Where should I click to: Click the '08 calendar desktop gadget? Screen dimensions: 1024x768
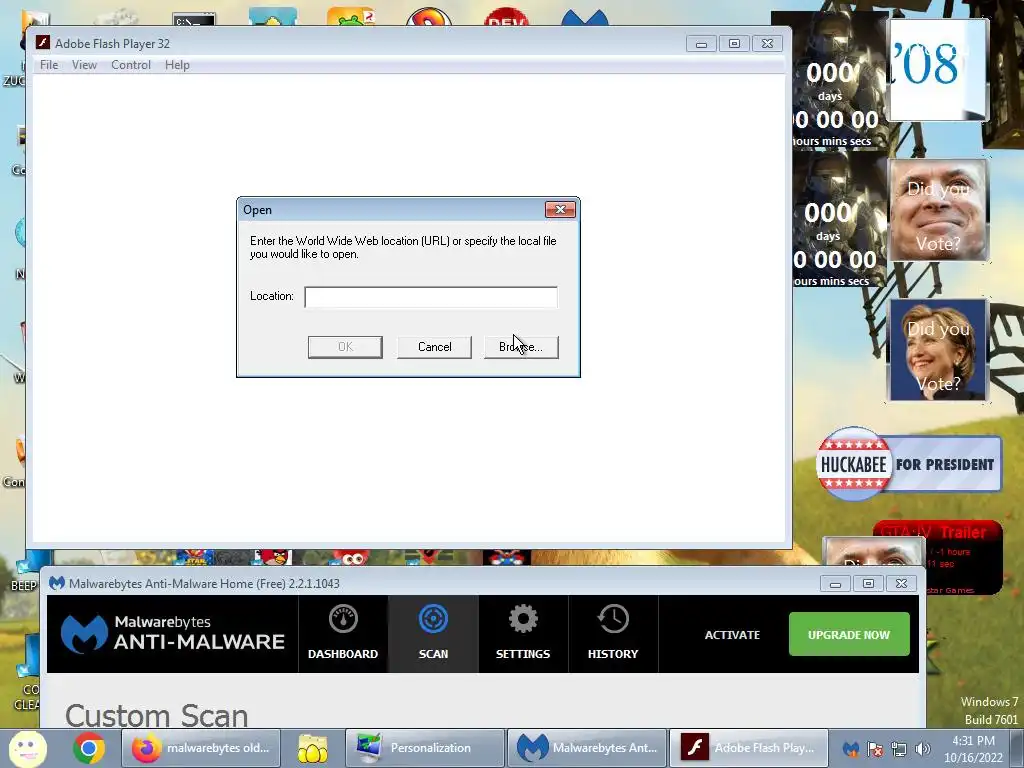pos(938,70)
